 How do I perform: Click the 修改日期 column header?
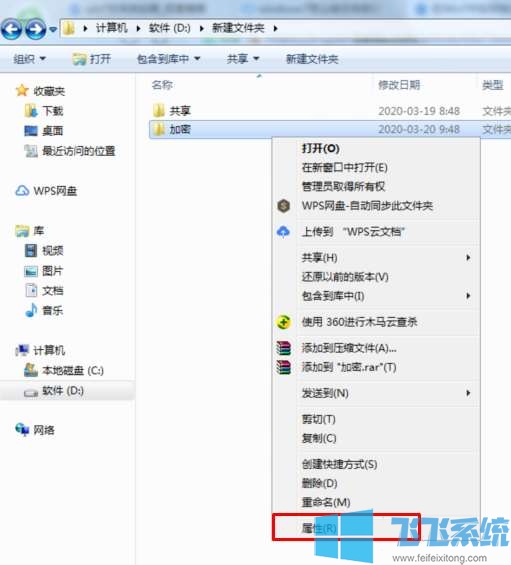click(x=399, y=85)
